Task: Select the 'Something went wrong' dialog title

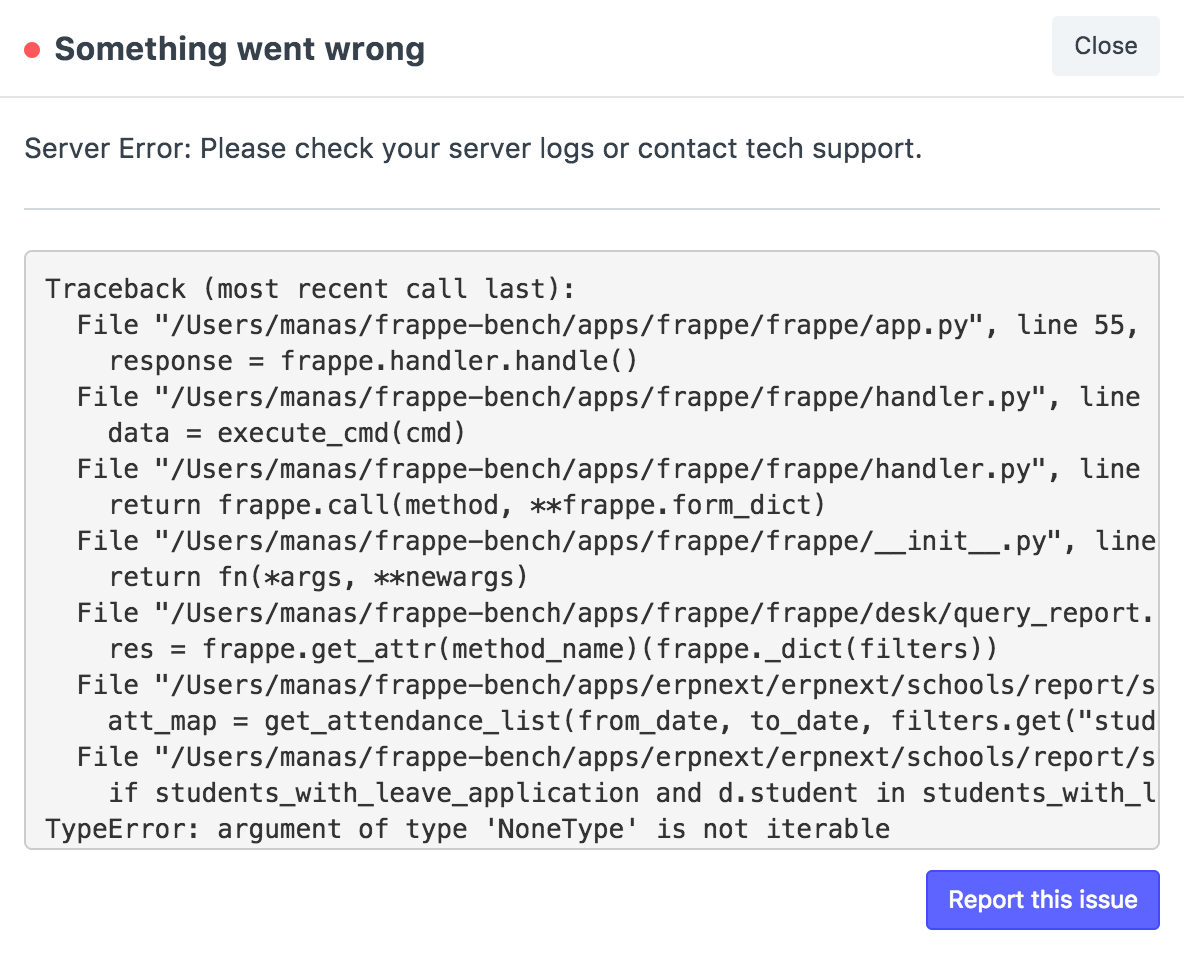Action: pyautogui.click(x=239, y=48)
